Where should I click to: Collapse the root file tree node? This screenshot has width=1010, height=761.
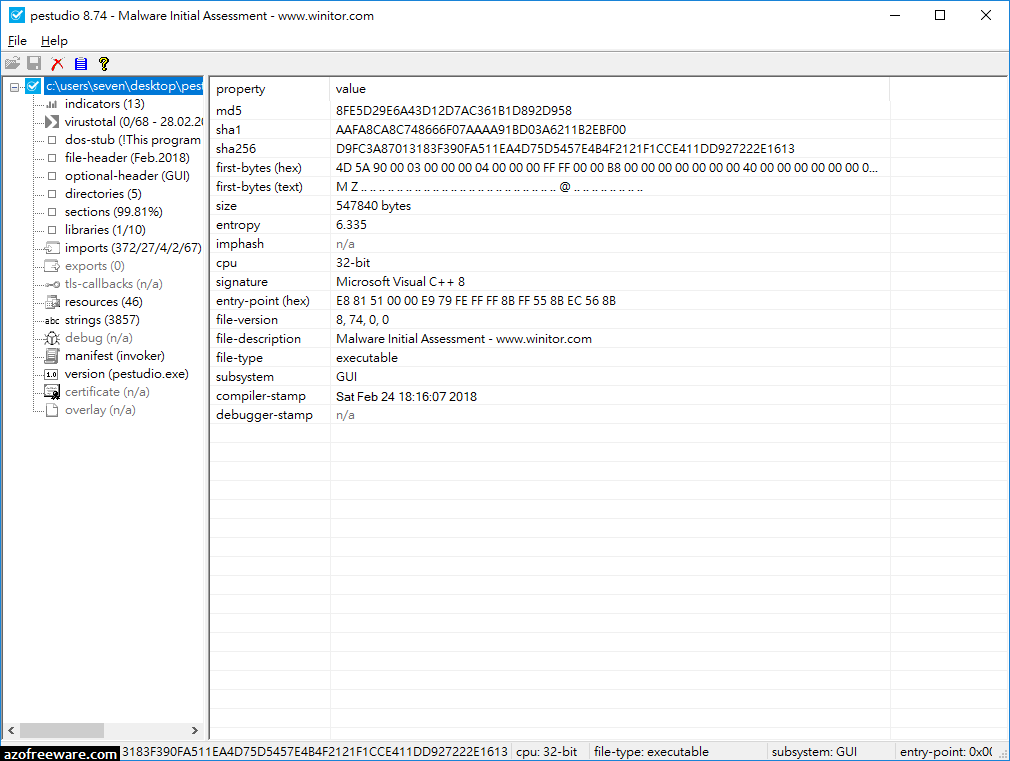(14, 86)
